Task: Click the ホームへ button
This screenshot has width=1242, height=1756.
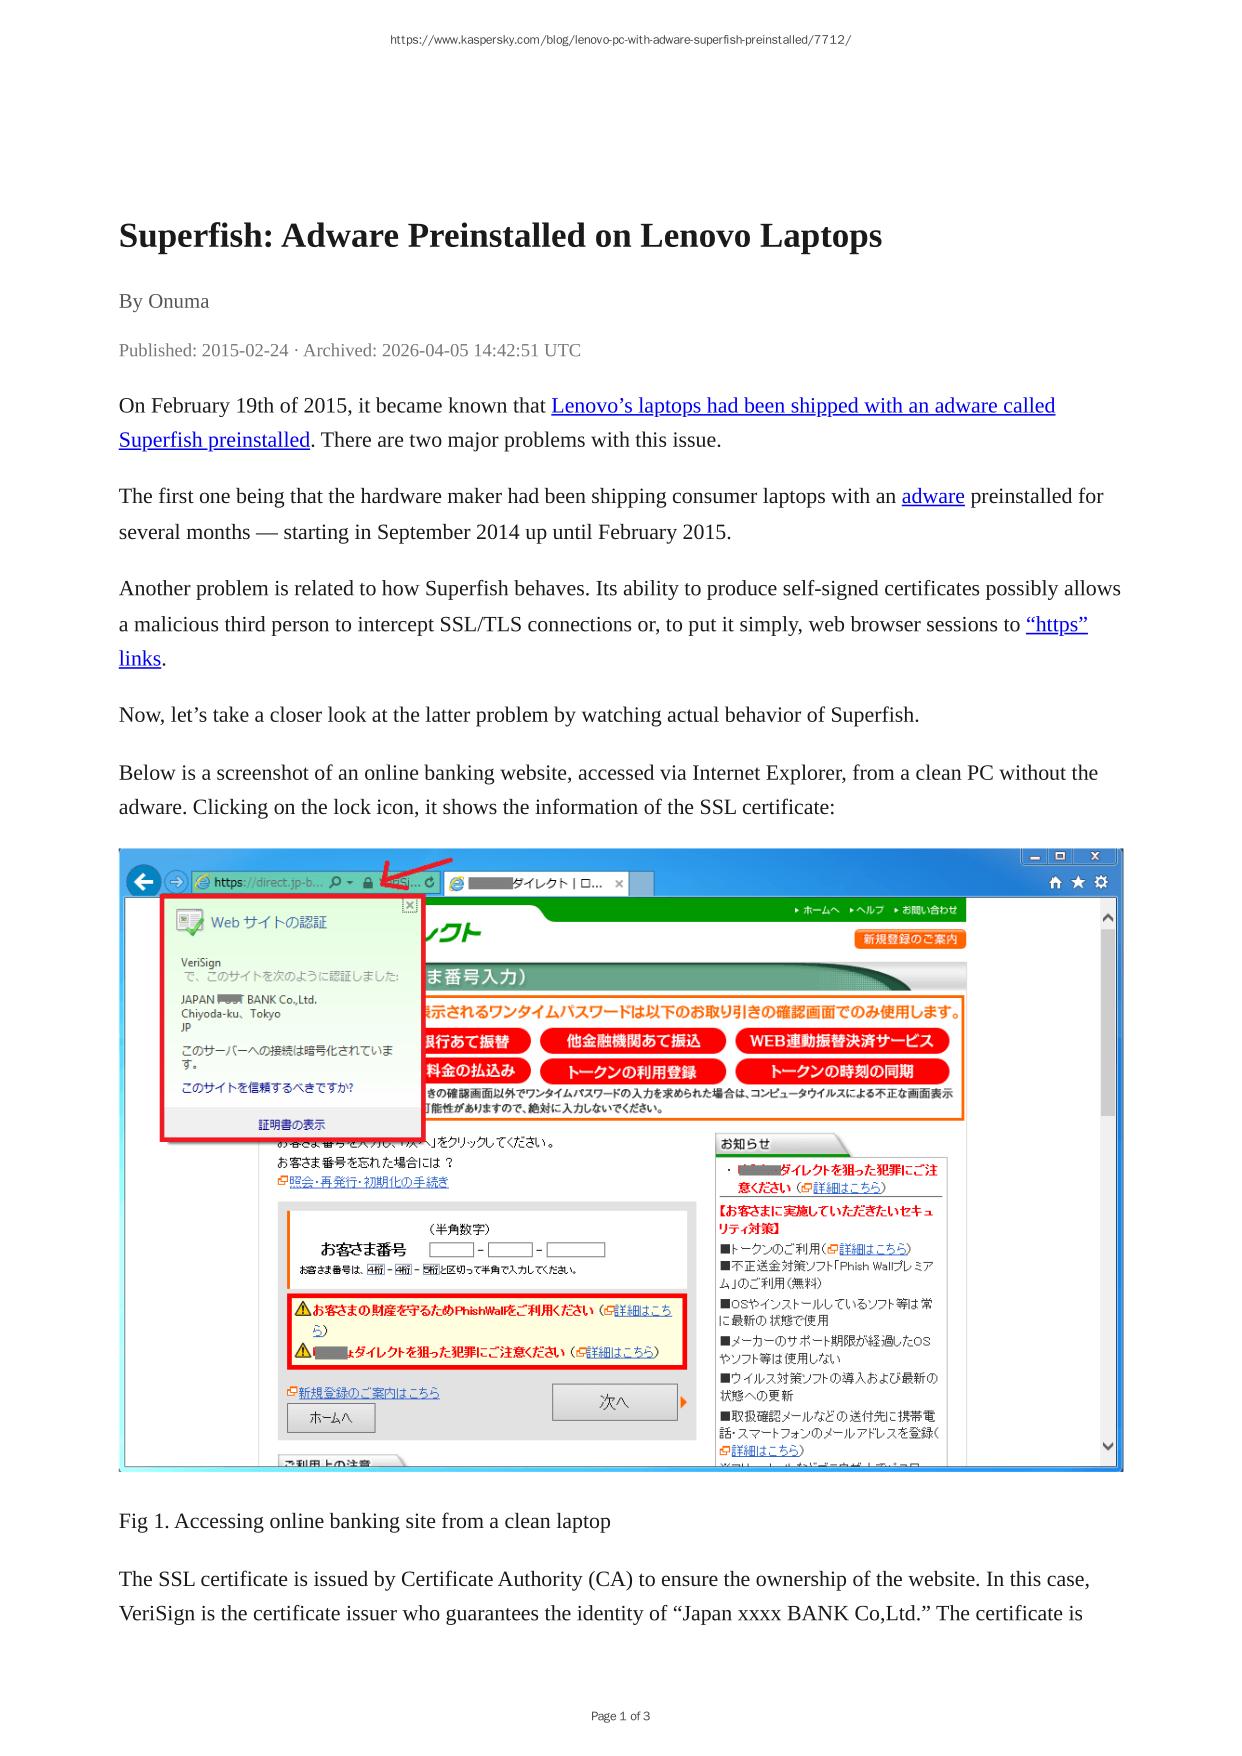Action: pyautogui.click(x=331, y=1418)
